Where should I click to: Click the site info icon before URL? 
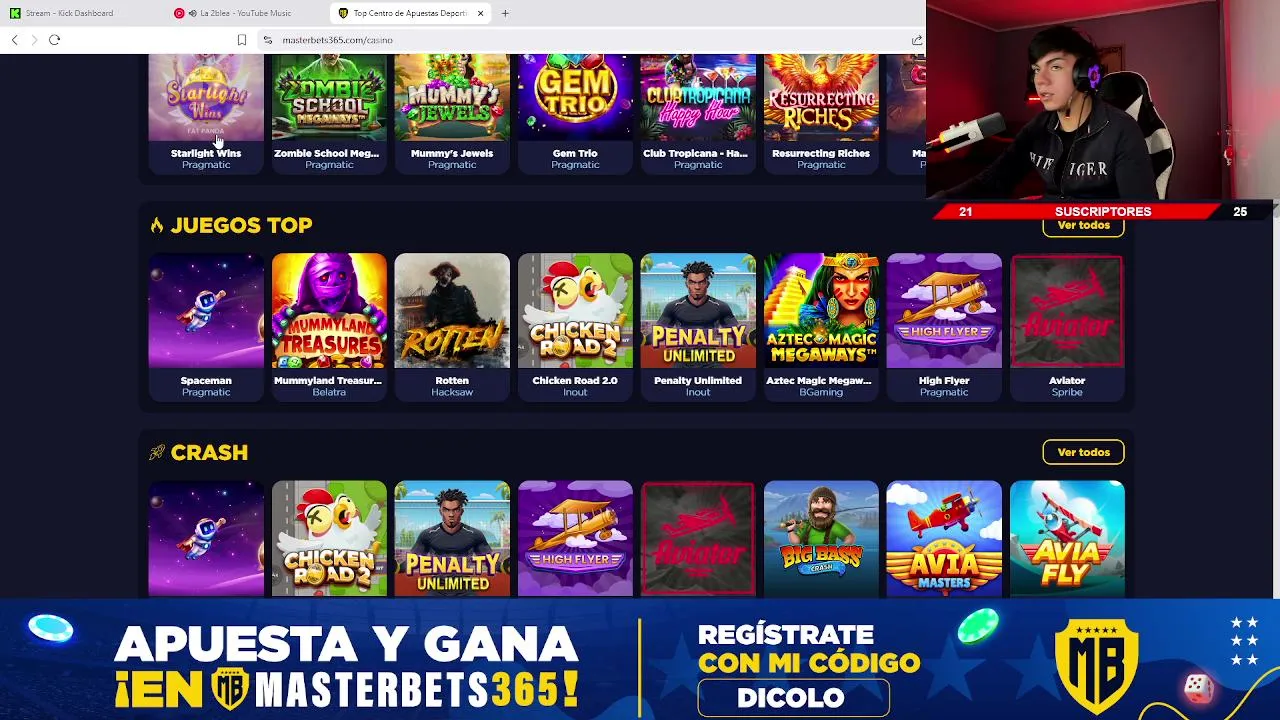pyautogui.click(x=268, y=40)
